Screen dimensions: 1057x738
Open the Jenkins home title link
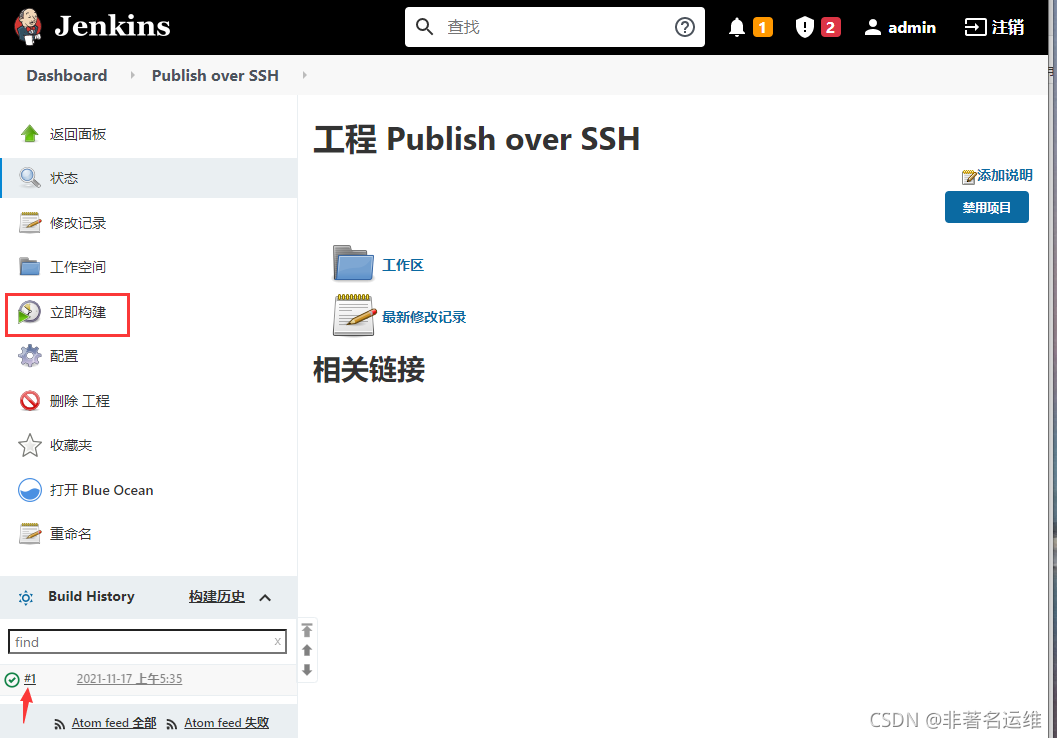pyautogui.click(x=112, y=26)
